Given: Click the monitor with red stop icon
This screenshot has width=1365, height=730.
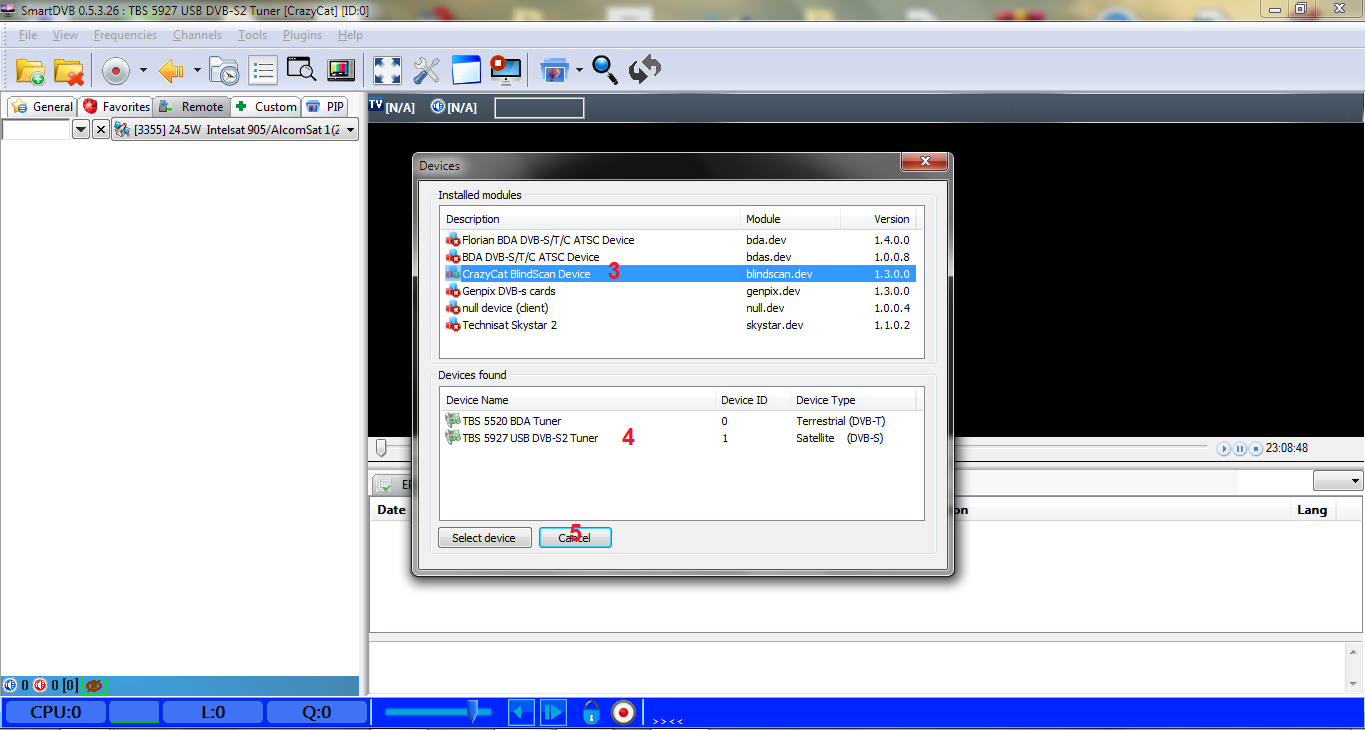Looking at the screenshot, I should (506, 70).
